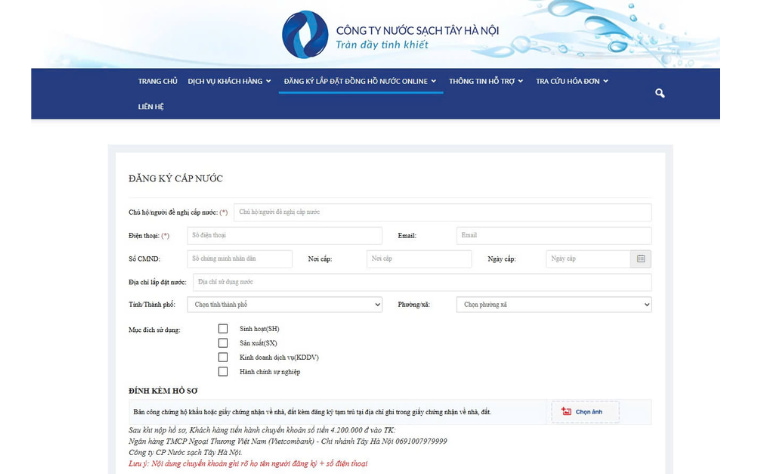Tick the Hành chính sự nghiệp checkbox
Screen dimensions: 768x474
pyautogui.click(x=223, y=372)
